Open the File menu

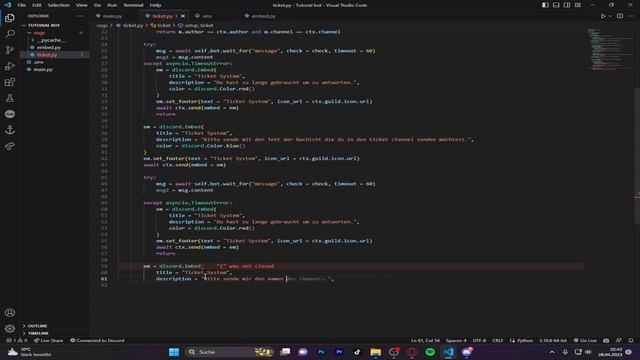[22, 5]
